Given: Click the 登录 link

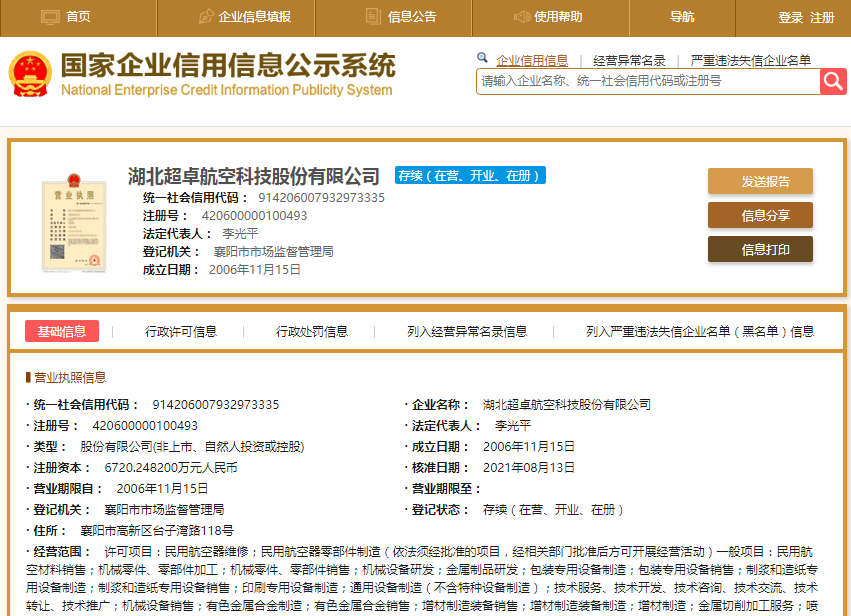Looking at the screenshot, I should pos(791,18).
